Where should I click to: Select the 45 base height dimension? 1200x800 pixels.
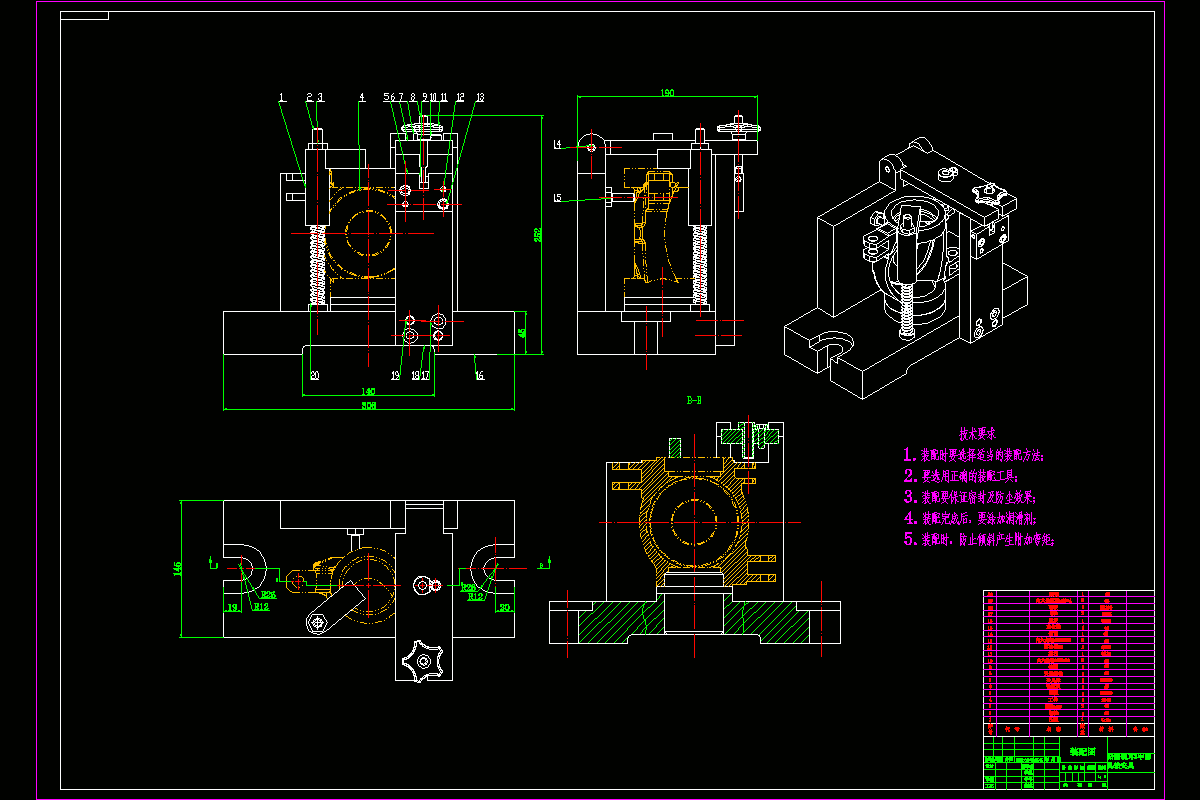pos(522,333)
